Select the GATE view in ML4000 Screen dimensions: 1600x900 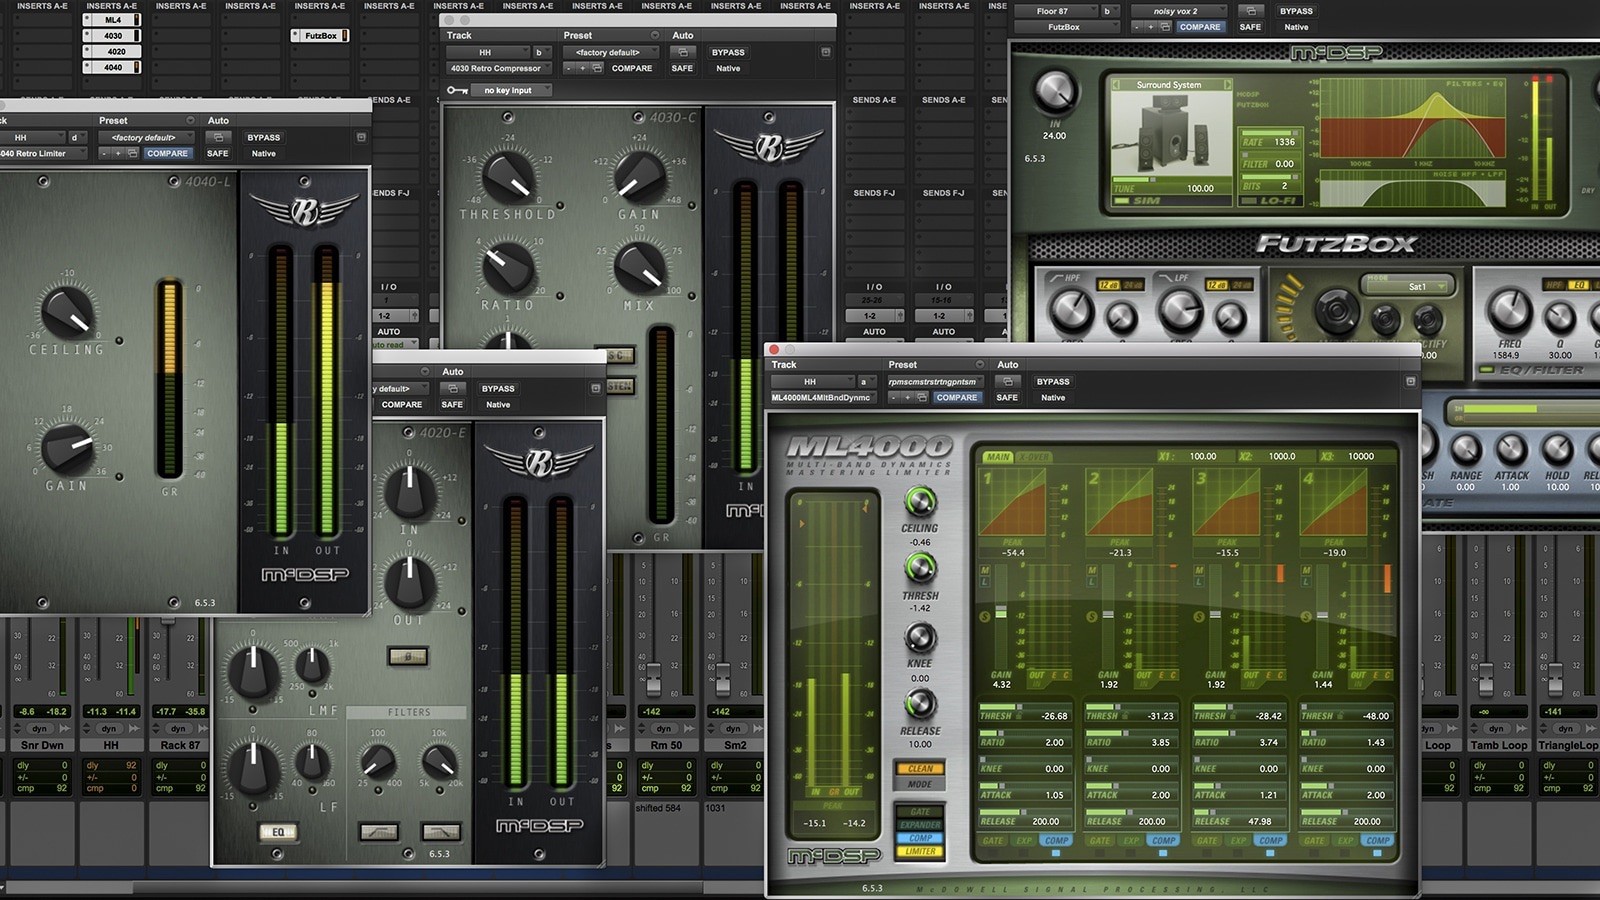coord(920,812)
